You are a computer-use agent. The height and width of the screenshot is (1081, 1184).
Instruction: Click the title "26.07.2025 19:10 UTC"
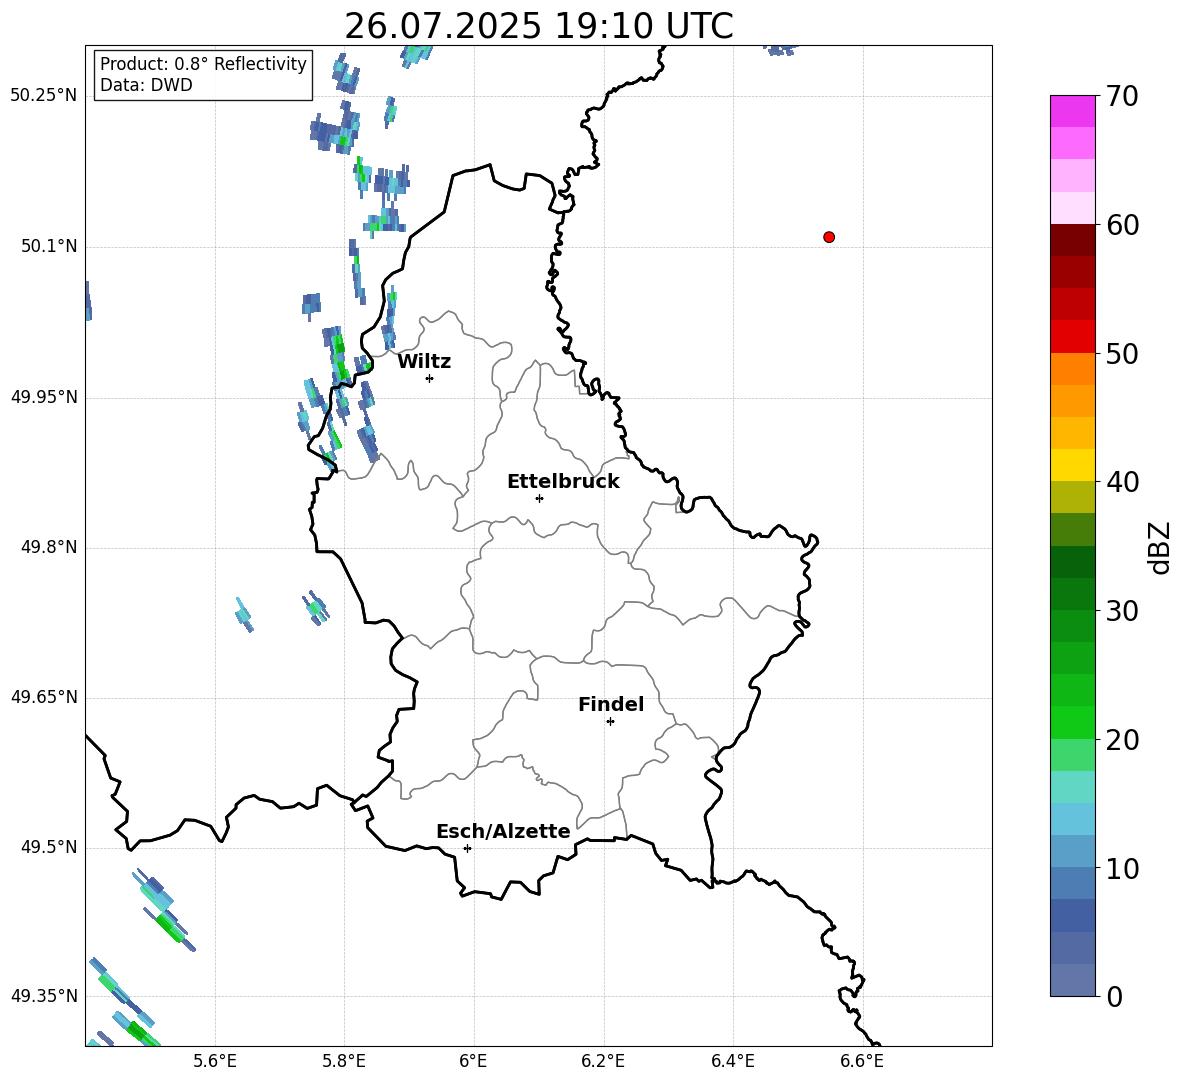click(x=539, y=26)
